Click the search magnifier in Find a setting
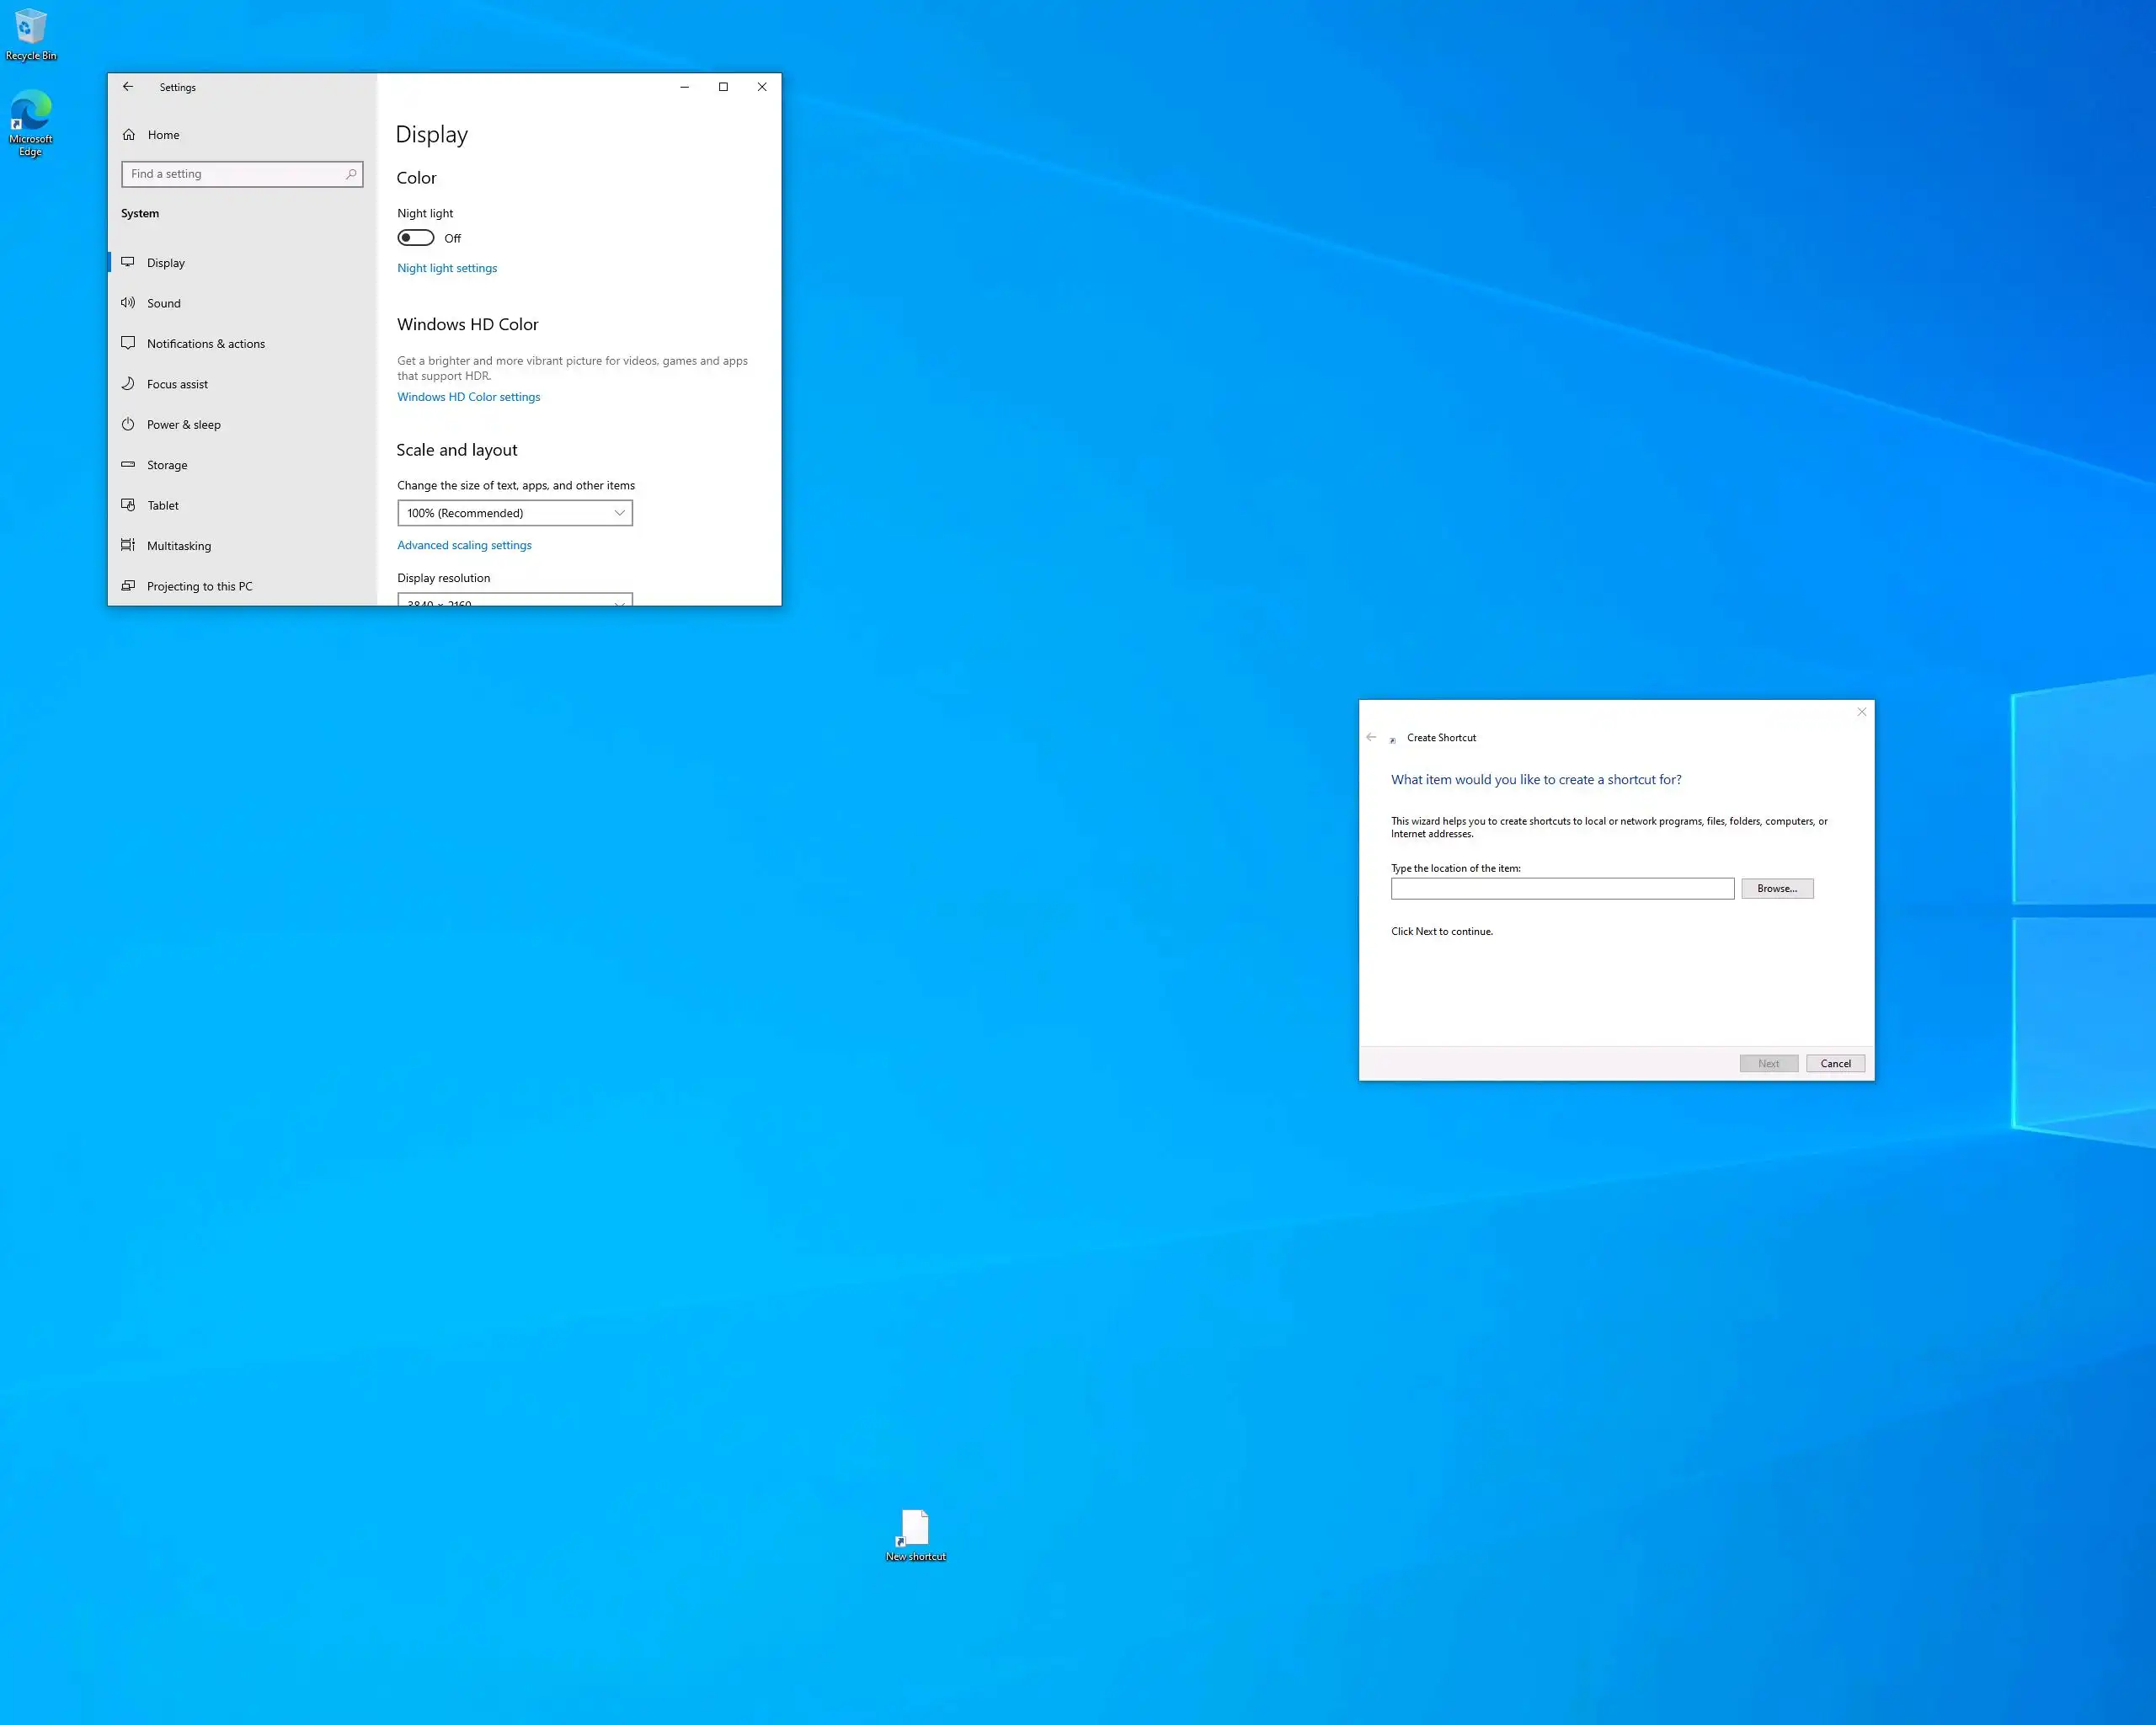This screenshot has width=2156, height=1725. click(351, 174)
